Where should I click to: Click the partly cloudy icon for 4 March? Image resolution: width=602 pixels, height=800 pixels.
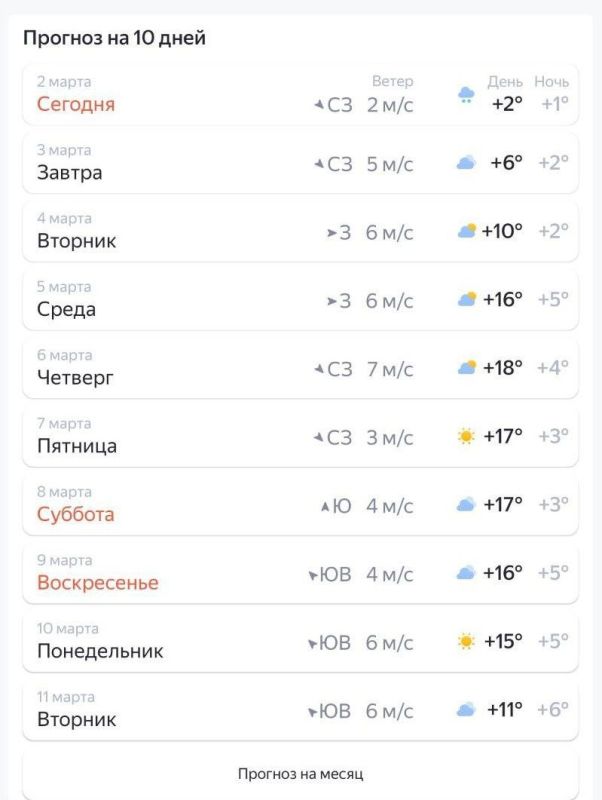click(x=466, y=231)
